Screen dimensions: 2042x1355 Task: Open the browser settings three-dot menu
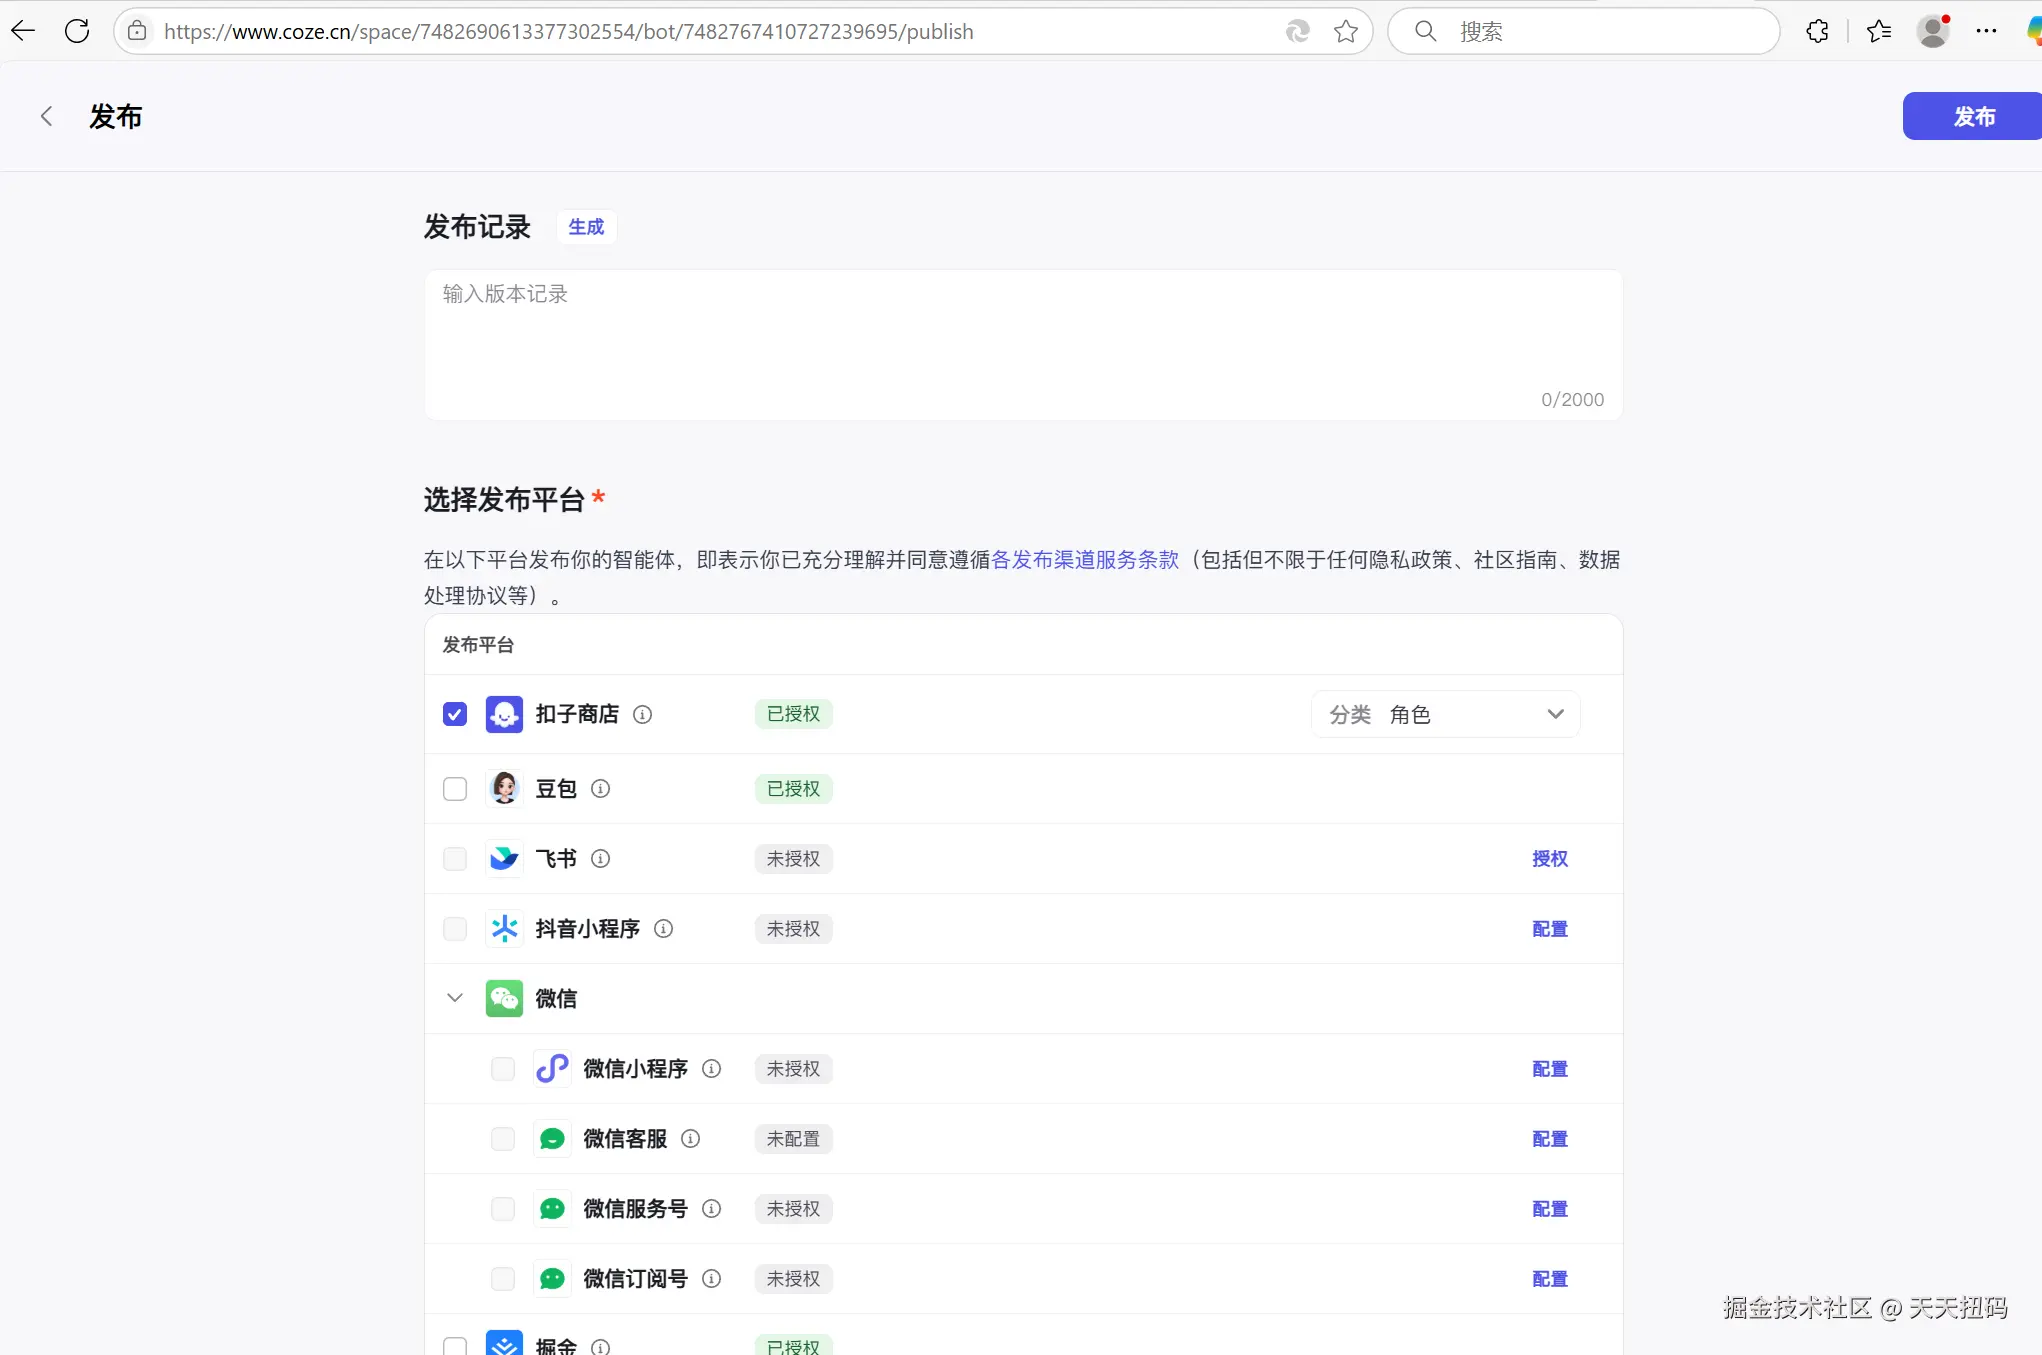point(1986,31)
